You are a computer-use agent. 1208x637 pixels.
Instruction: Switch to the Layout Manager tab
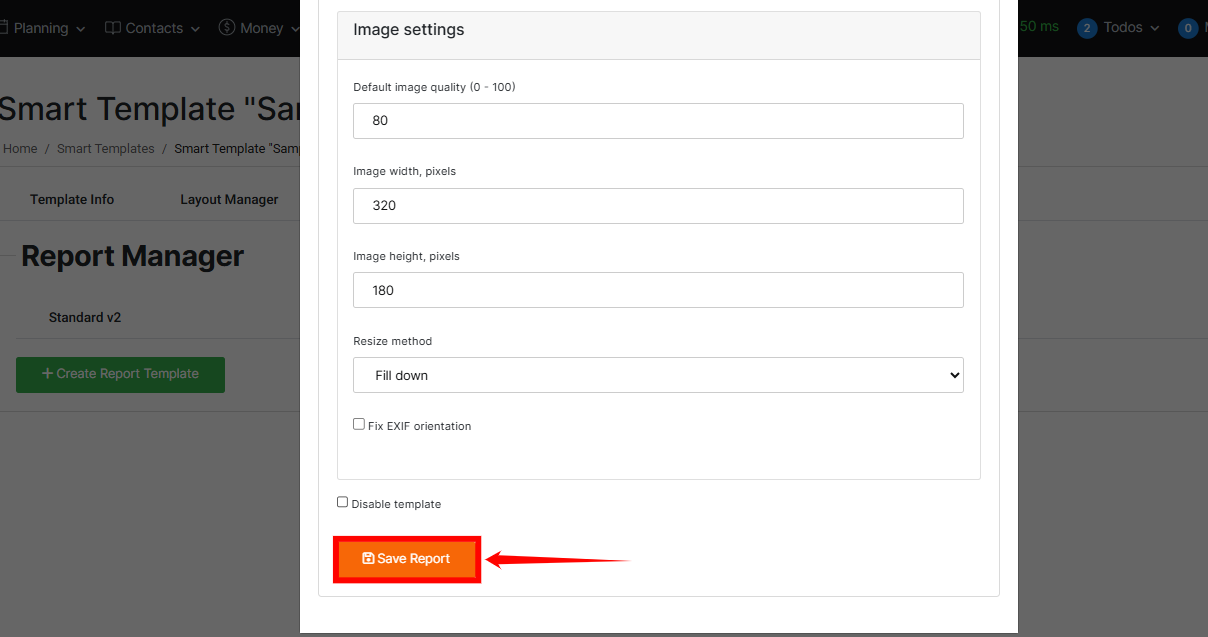coord(229,199)
